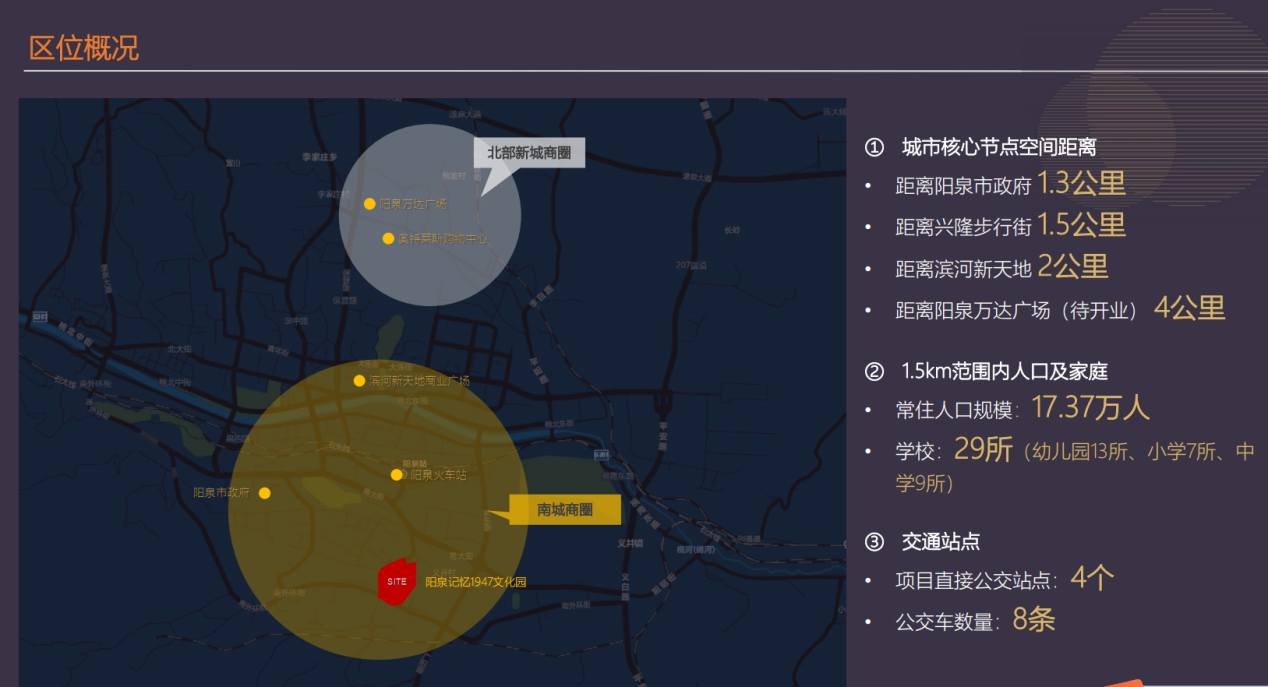Click the yellow dot beside 奥特莱斯购物中心

(388, 238)
